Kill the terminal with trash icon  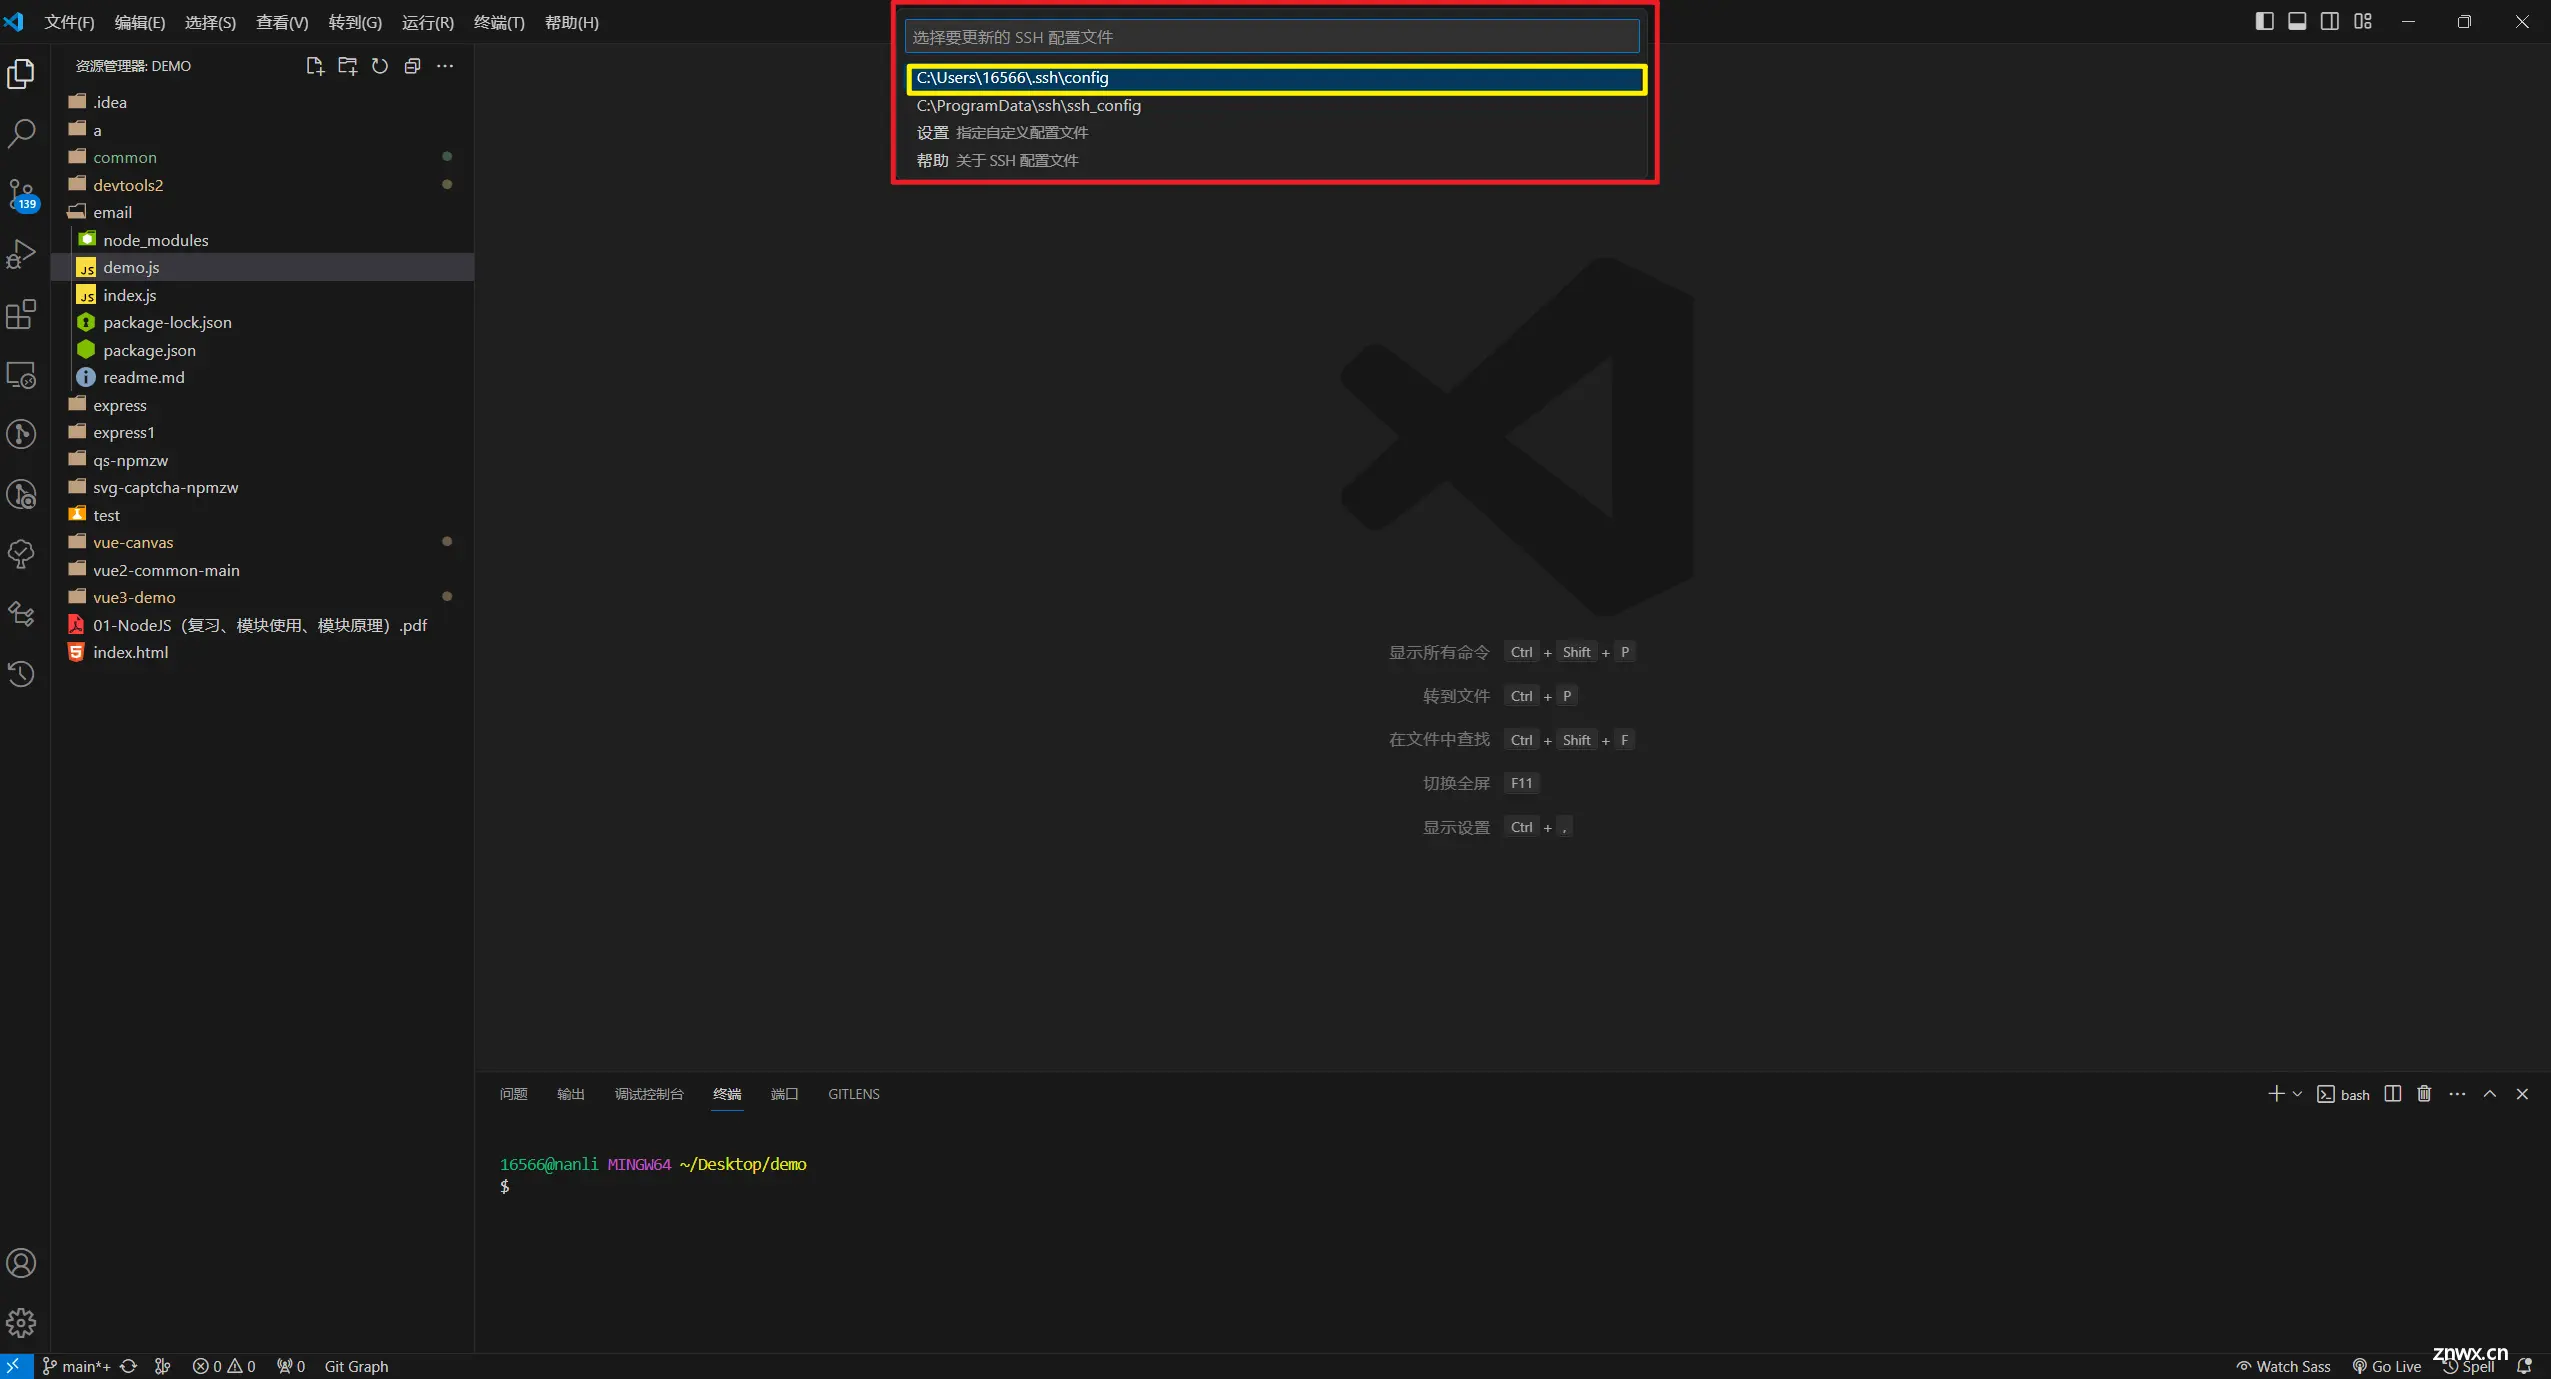tap(2424, 1094)
